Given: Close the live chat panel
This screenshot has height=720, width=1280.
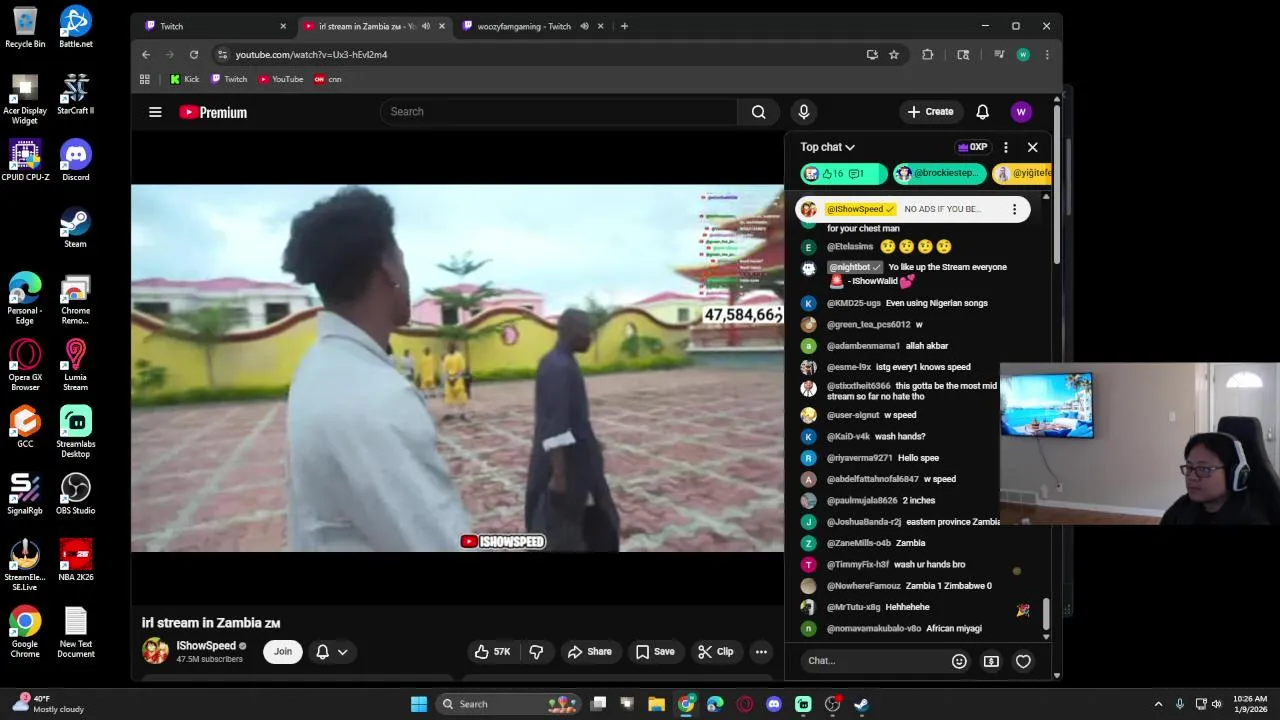Looking at the screenshot, I should pos(1033,147).
